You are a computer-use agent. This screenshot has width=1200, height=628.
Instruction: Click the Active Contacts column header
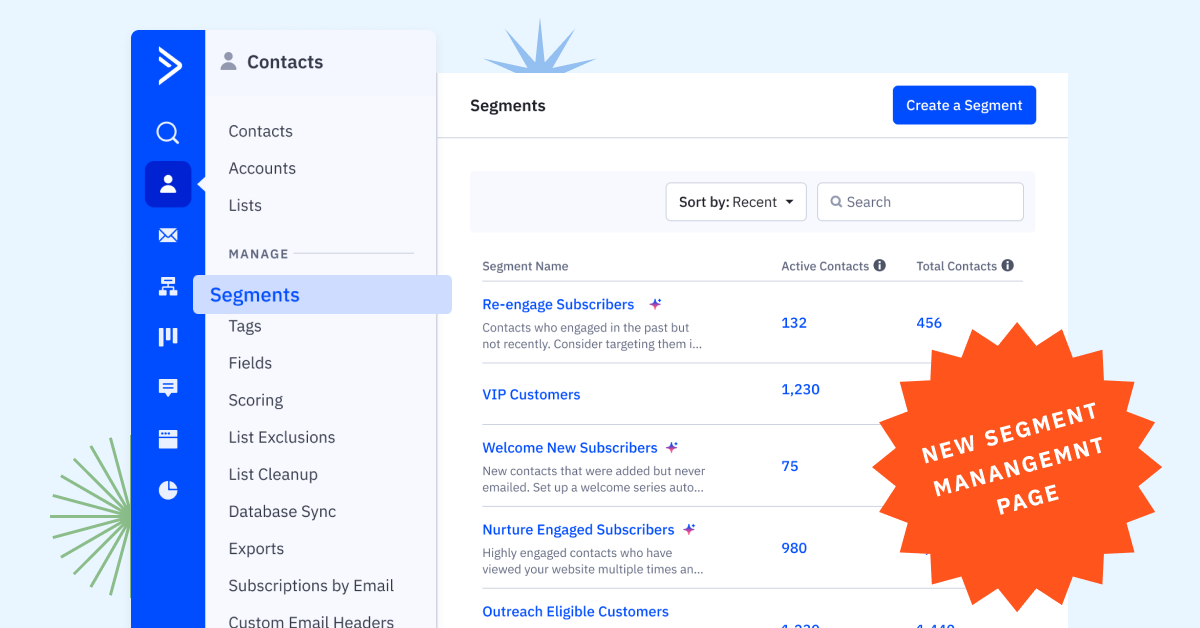pyautogui.click(x=825, y=266)
